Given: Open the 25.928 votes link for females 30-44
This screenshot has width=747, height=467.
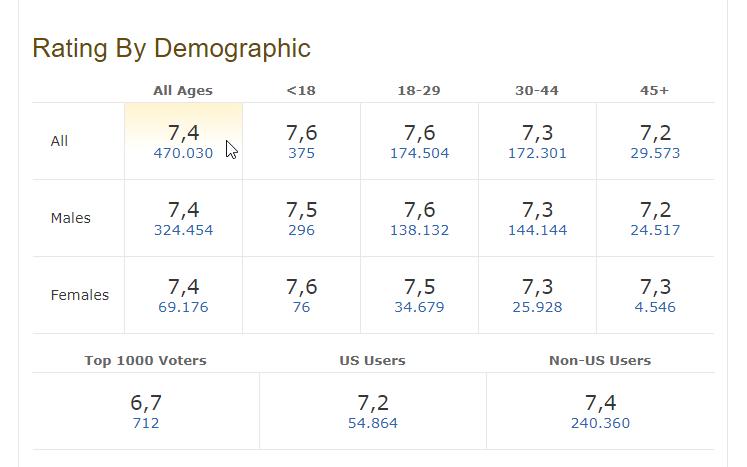Looking at the screenshot, I should pyautogui.click(x=537, y=308).
